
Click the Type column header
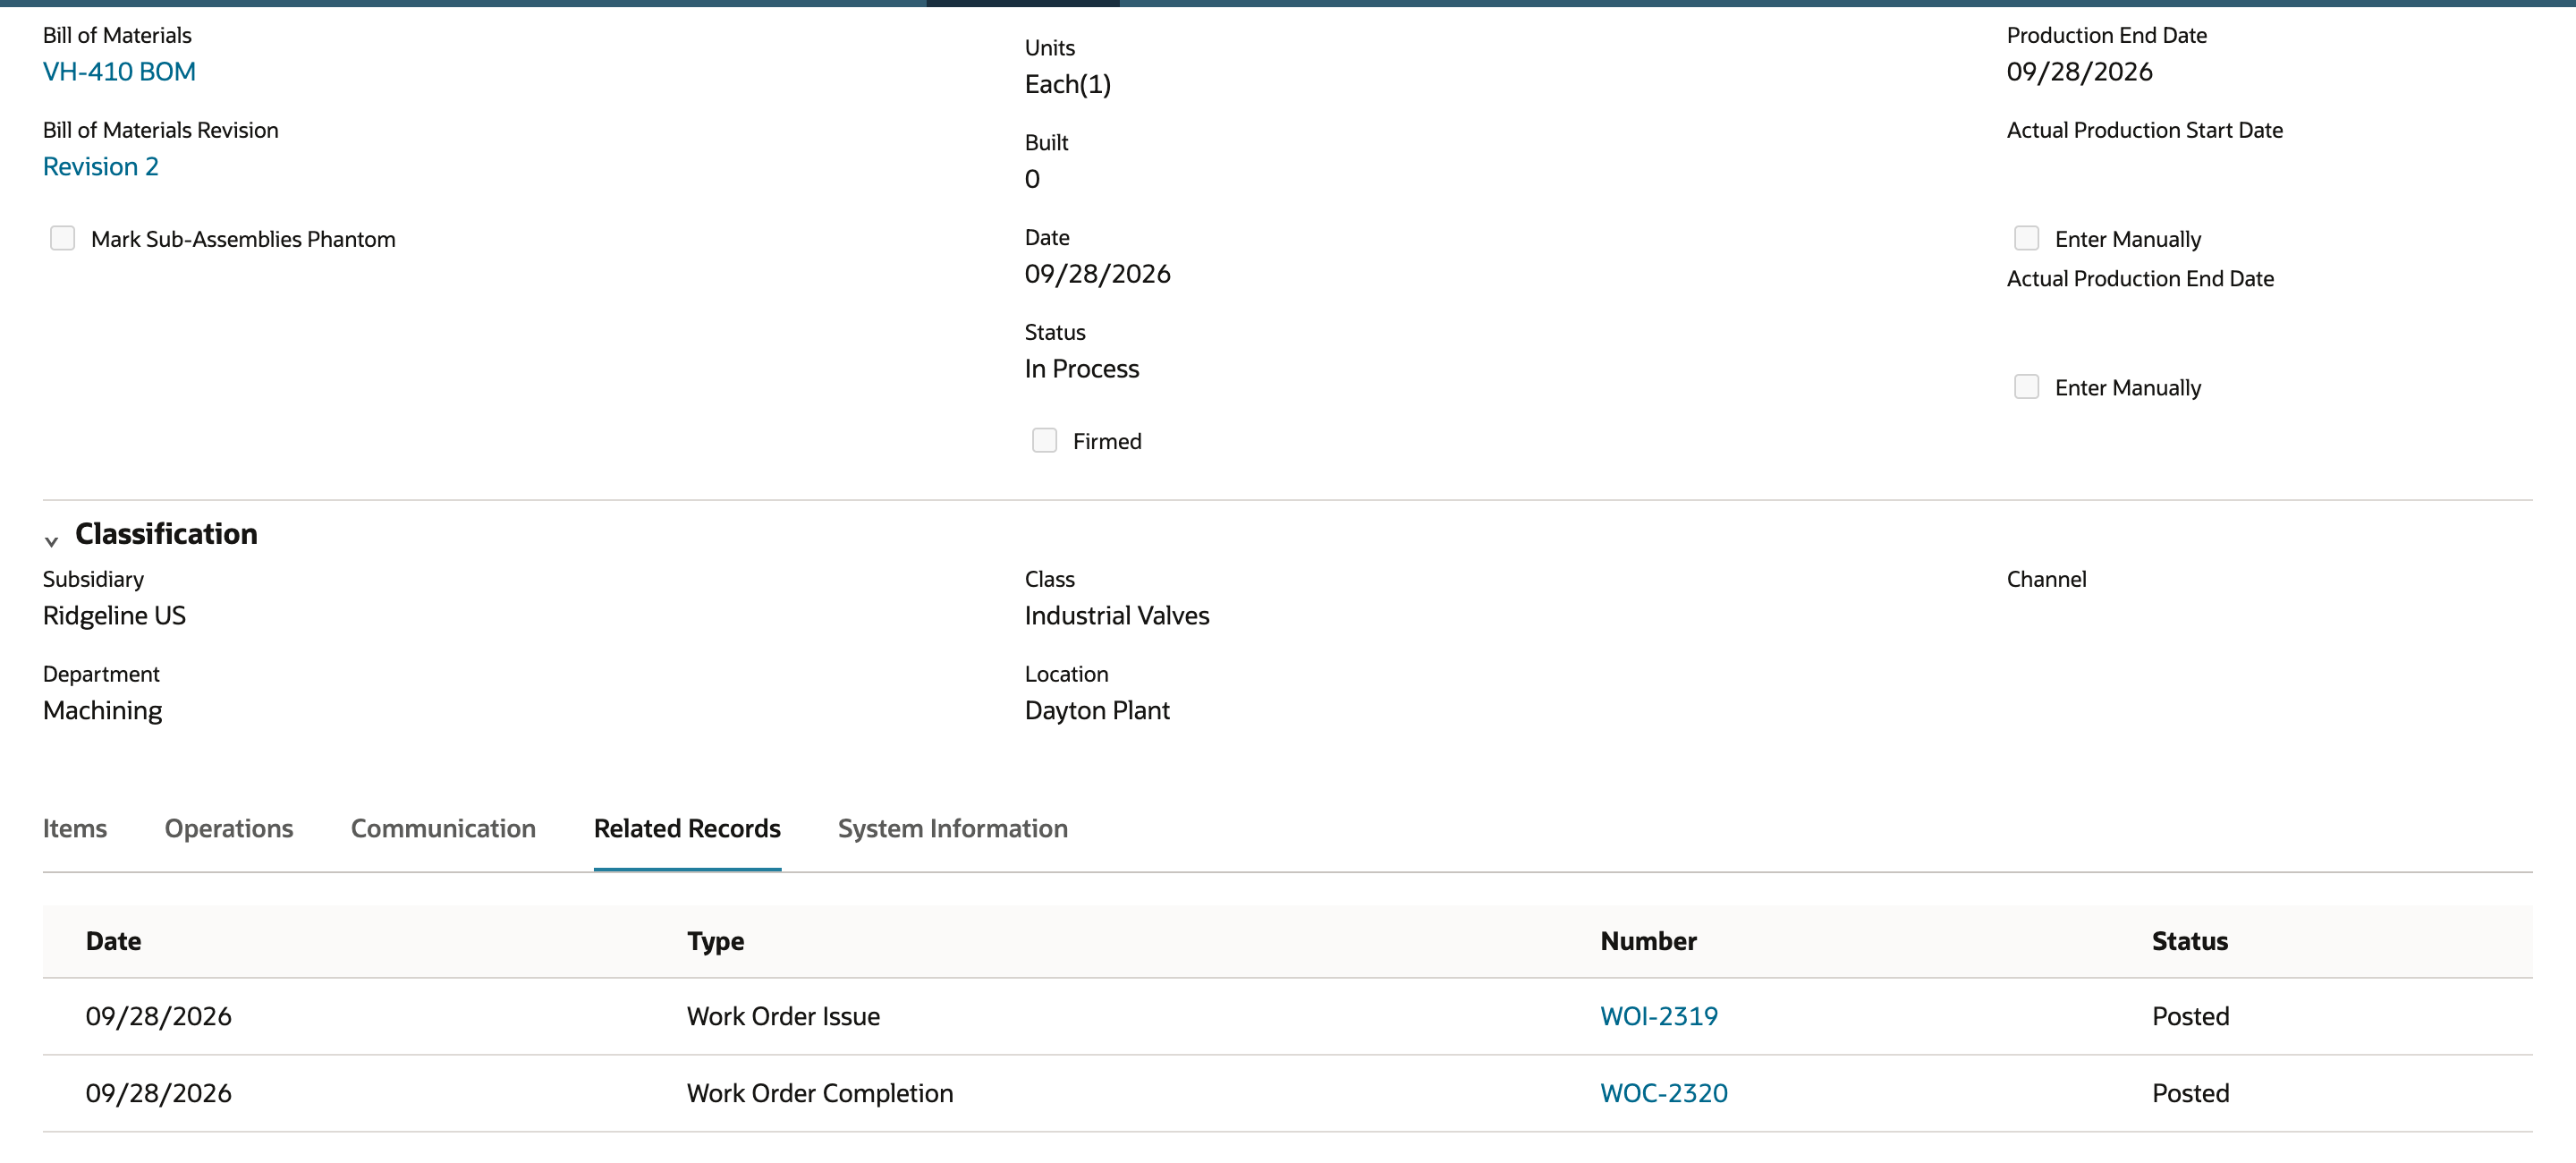715,941
